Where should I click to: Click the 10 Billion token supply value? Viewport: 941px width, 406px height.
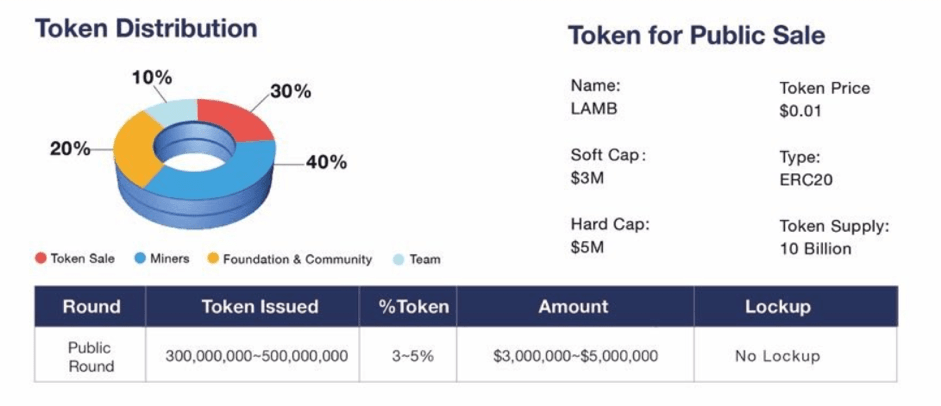coord(816,248)
